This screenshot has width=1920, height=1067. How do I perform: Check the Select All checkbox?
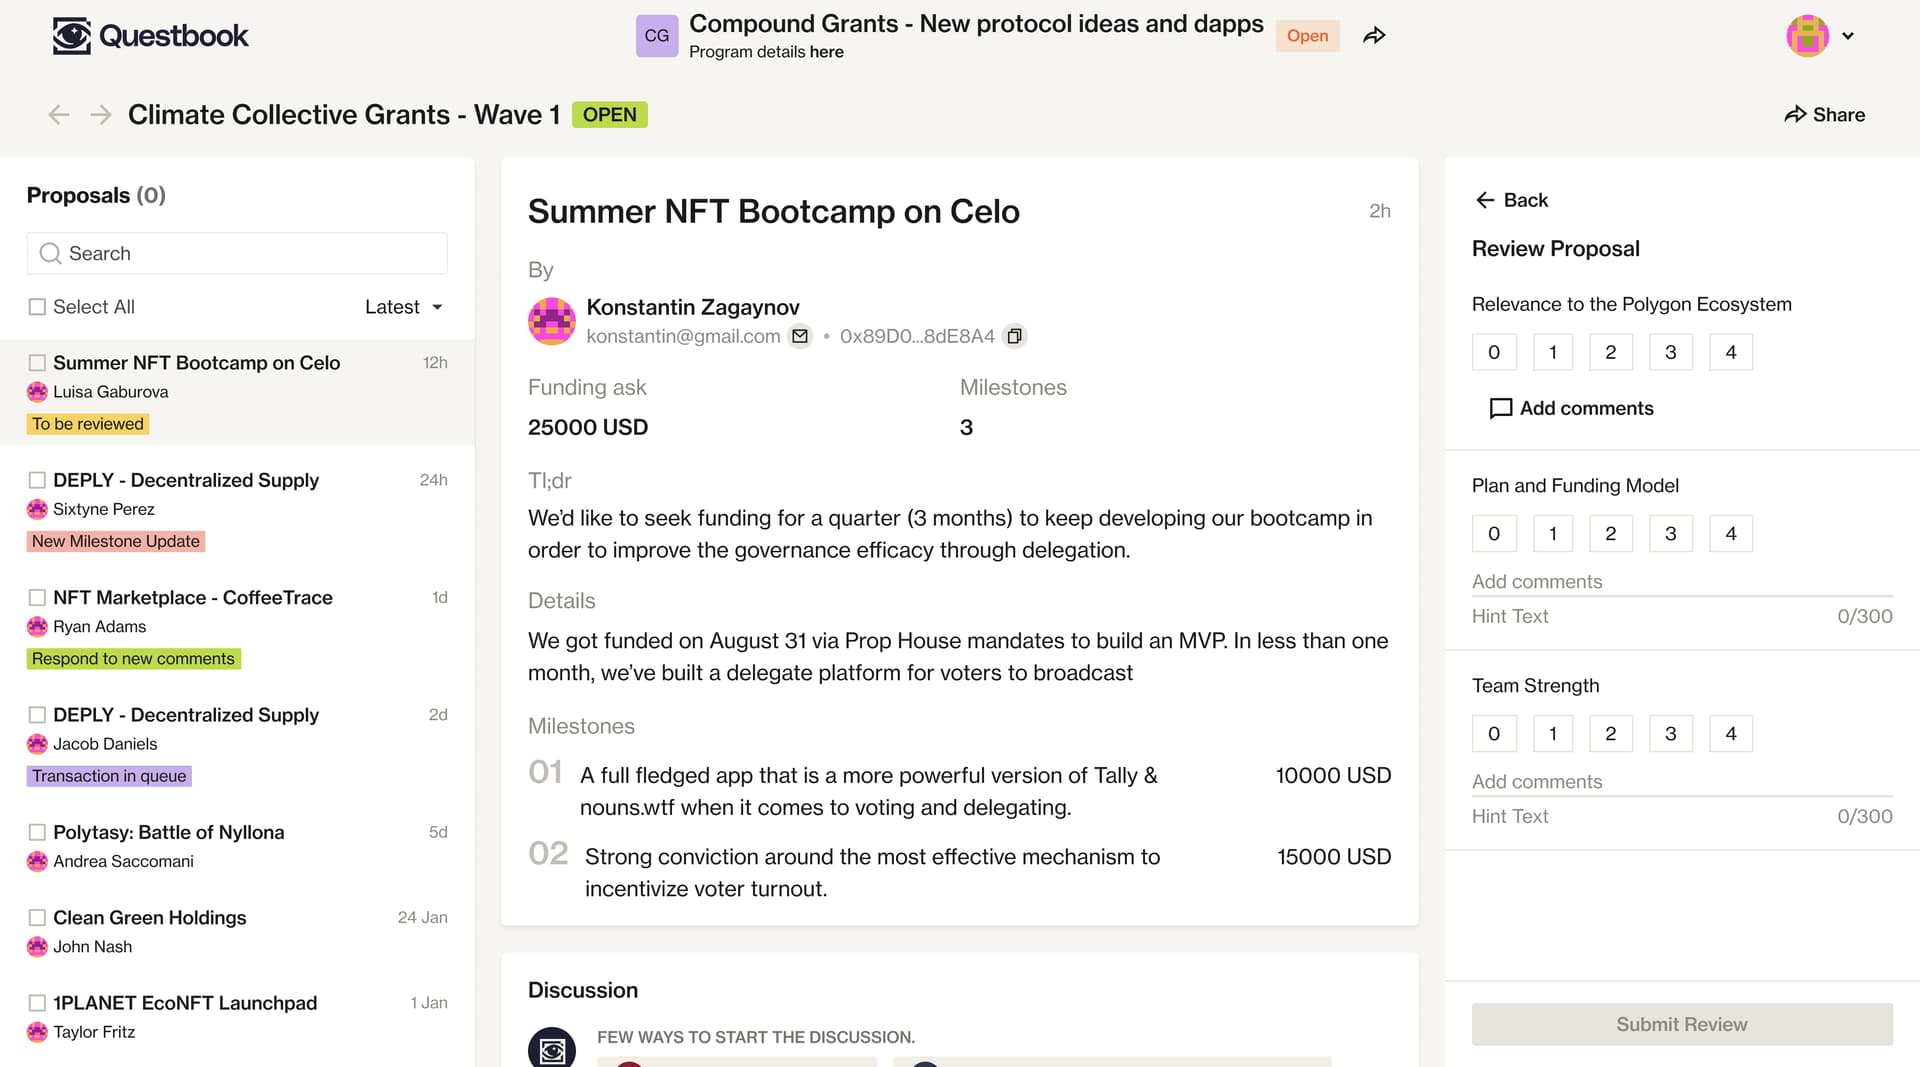pos(37,307)
